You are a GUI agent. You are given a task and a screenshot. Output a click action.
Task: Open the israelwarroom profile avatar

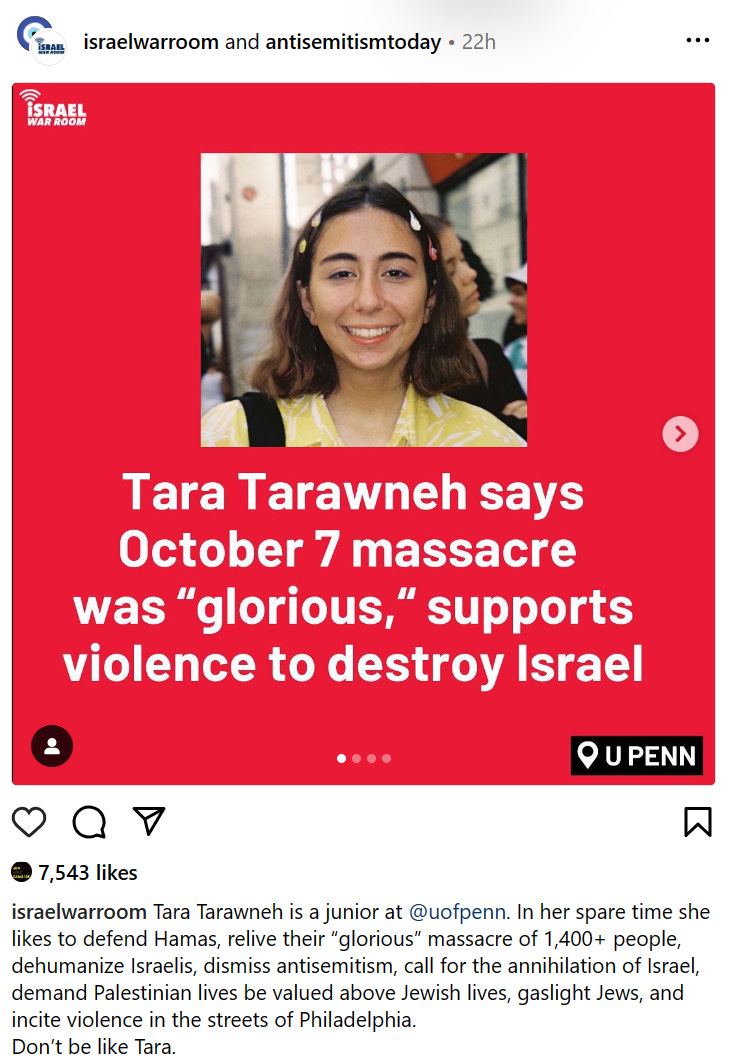click(42, 41)
